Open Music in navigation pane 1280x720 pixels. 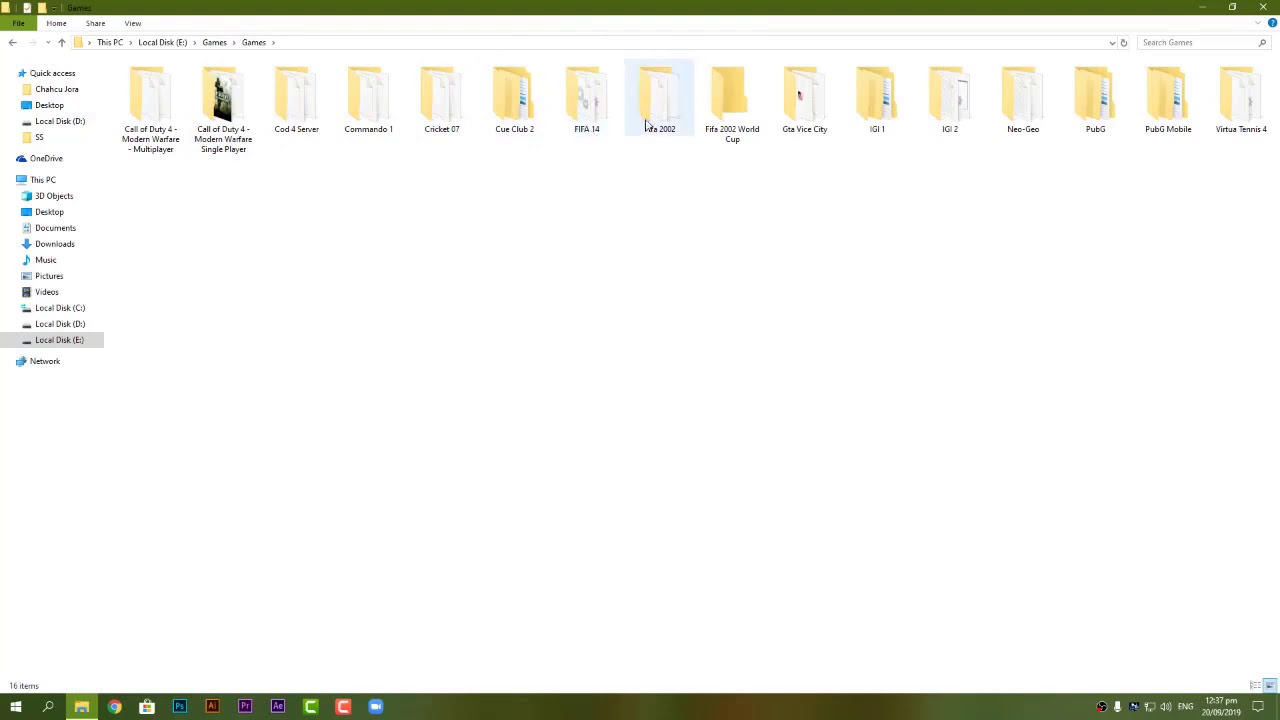45,260
